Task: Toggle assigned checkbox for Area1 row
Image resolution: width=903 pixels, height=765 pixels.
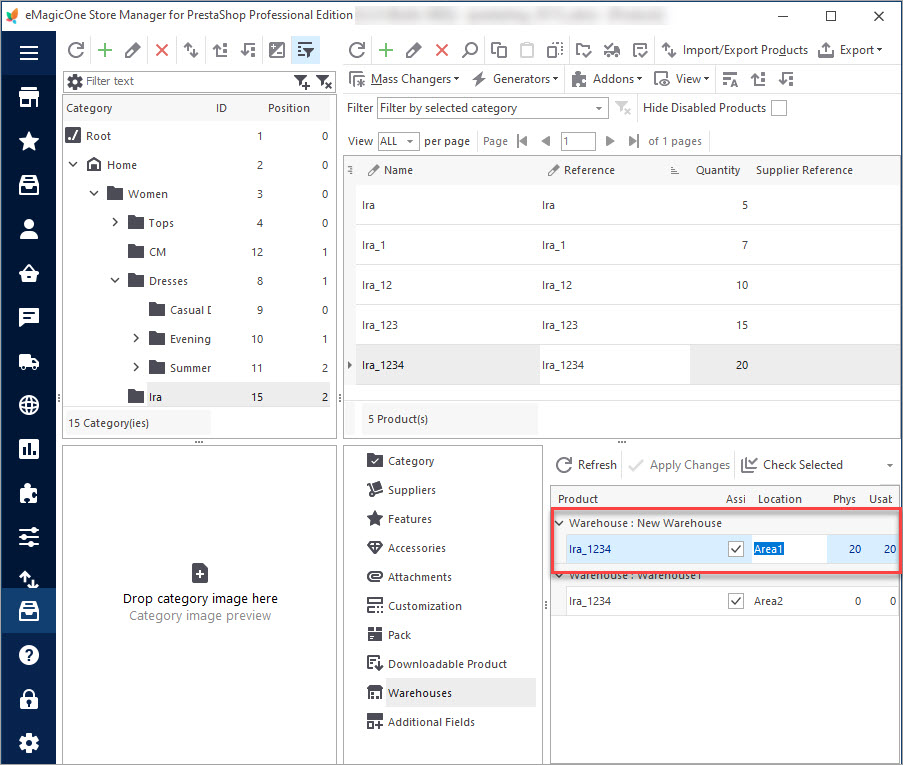Action: click(735, 549)
